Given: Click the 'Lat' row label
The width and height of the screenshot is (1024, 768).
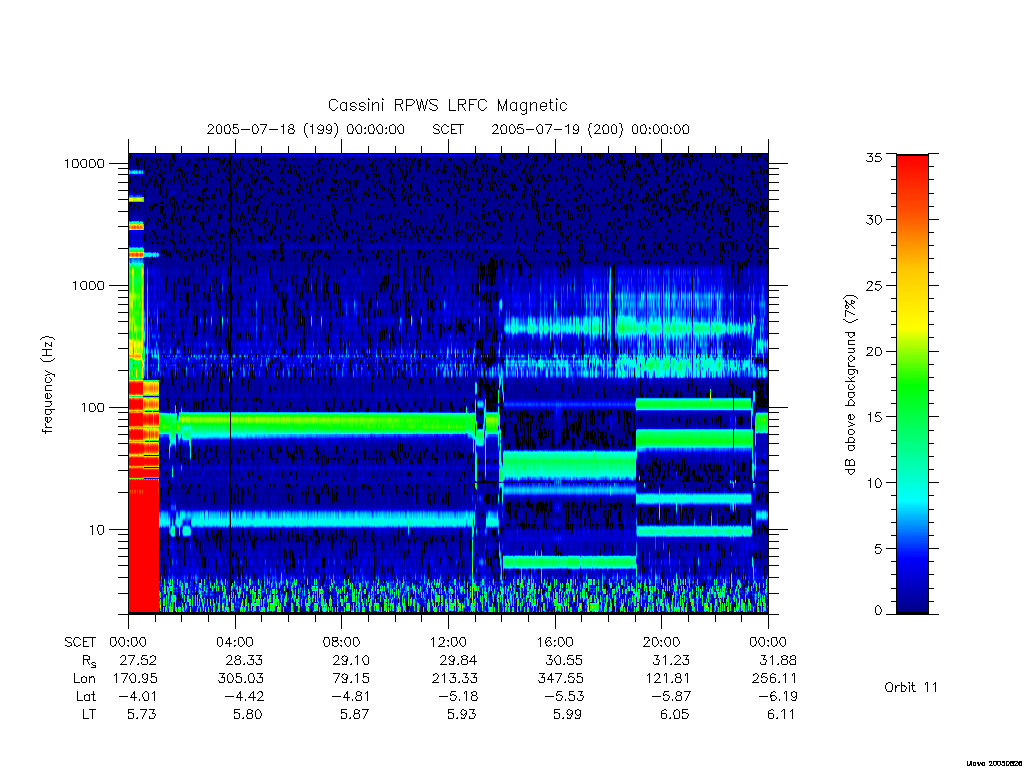Looking at the screenshot, I should tap(86, 697).
